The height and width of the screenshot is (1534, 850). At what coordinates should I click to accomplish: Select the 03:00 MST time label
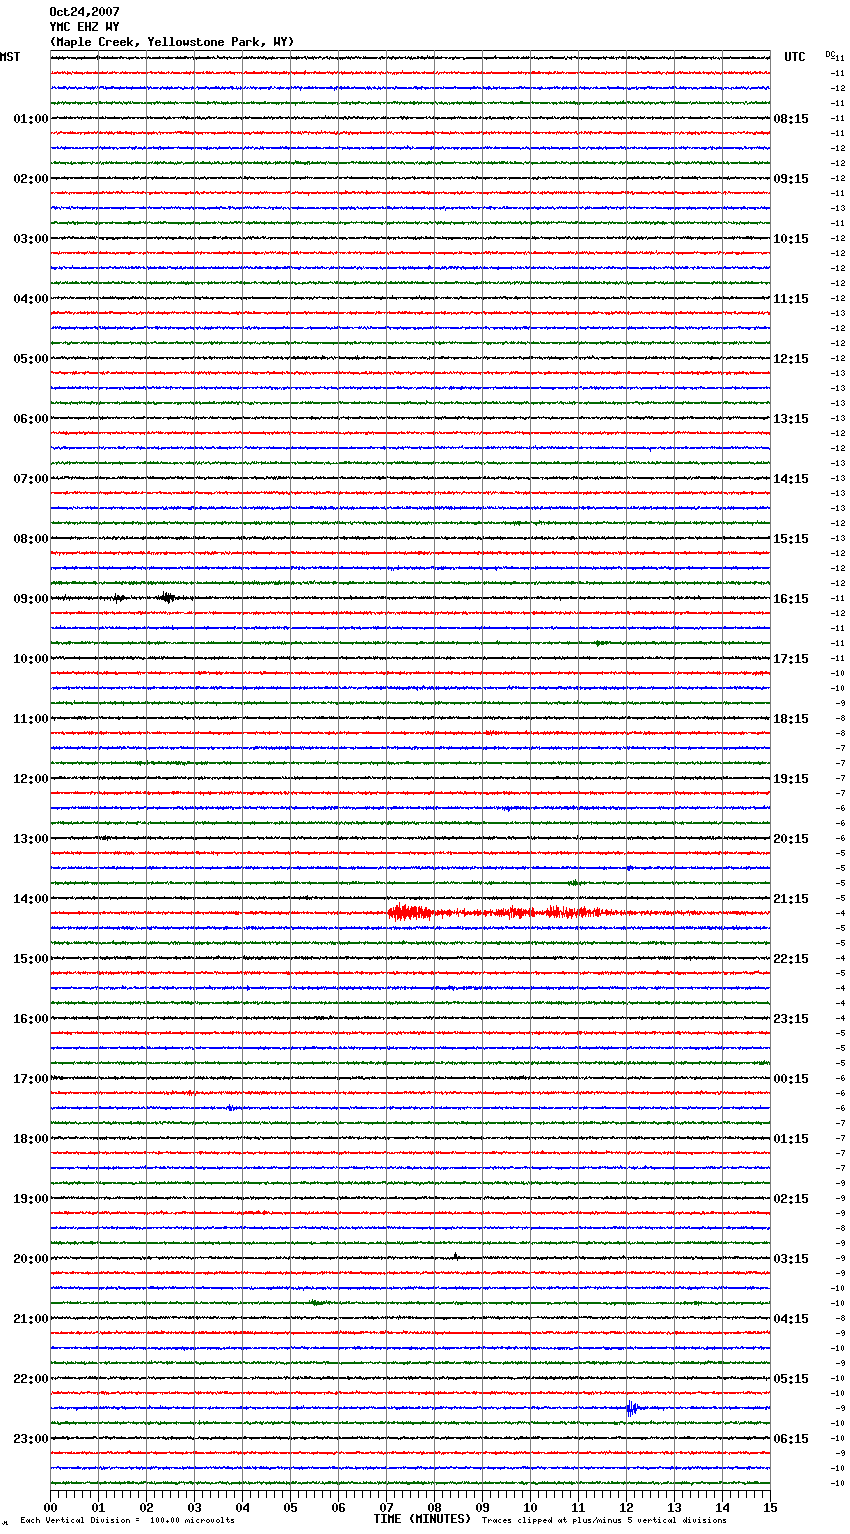click(x=31, y=239)
